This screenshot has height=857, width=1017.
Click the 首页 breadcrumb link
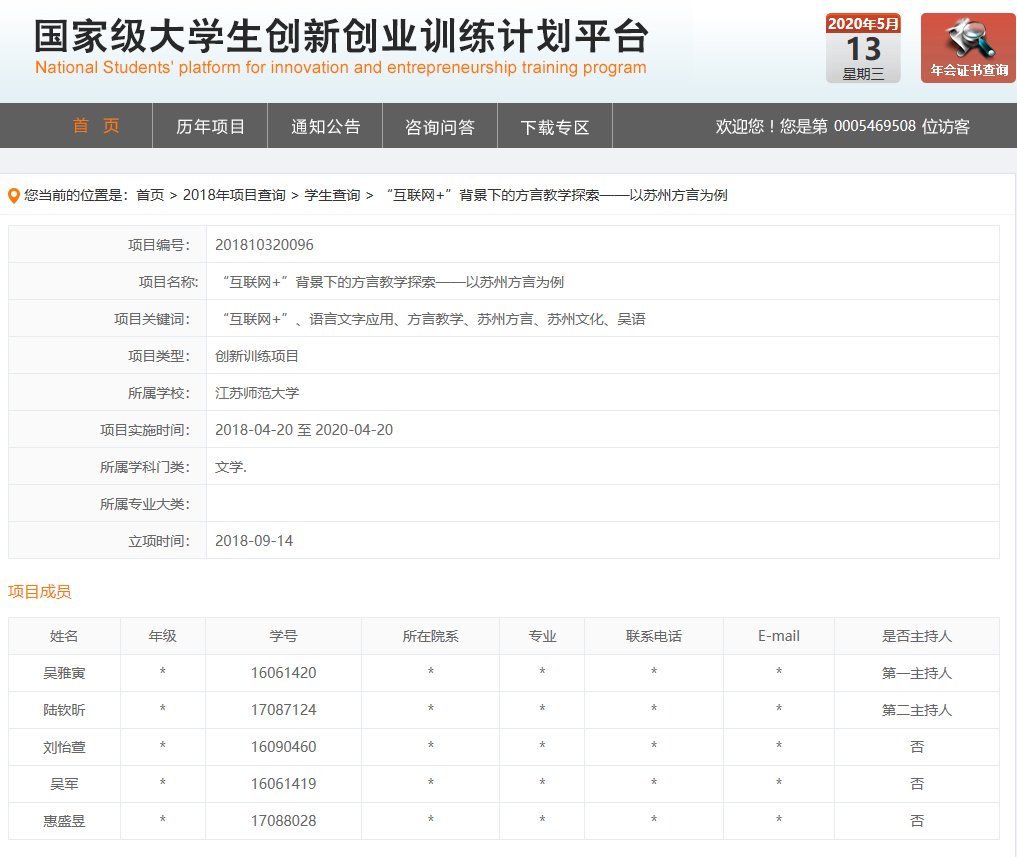coord(150,196)
